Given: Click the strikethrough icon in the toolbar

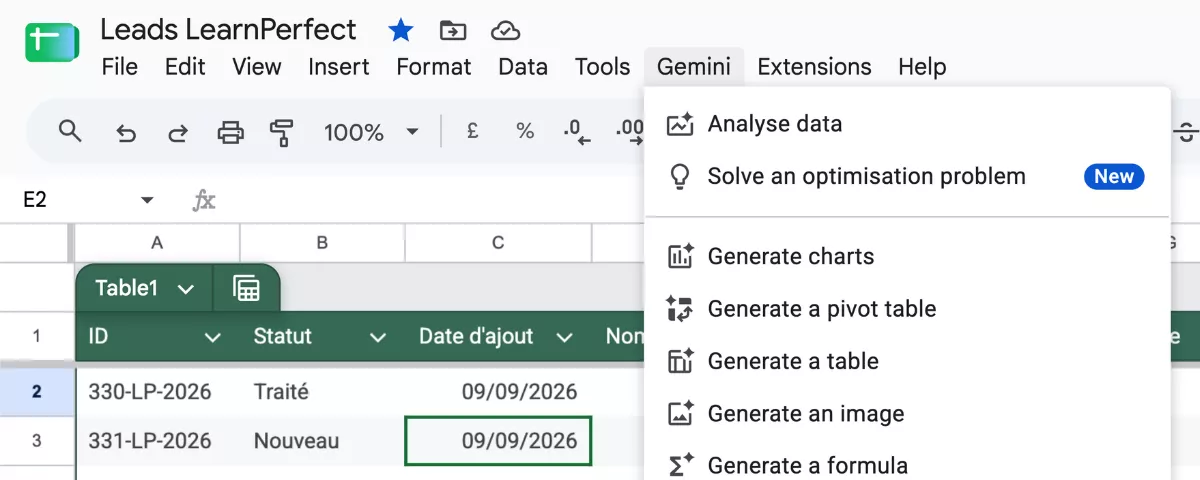Looking at the screenshot, I should pyautogui.click(x=1186, y=131).
